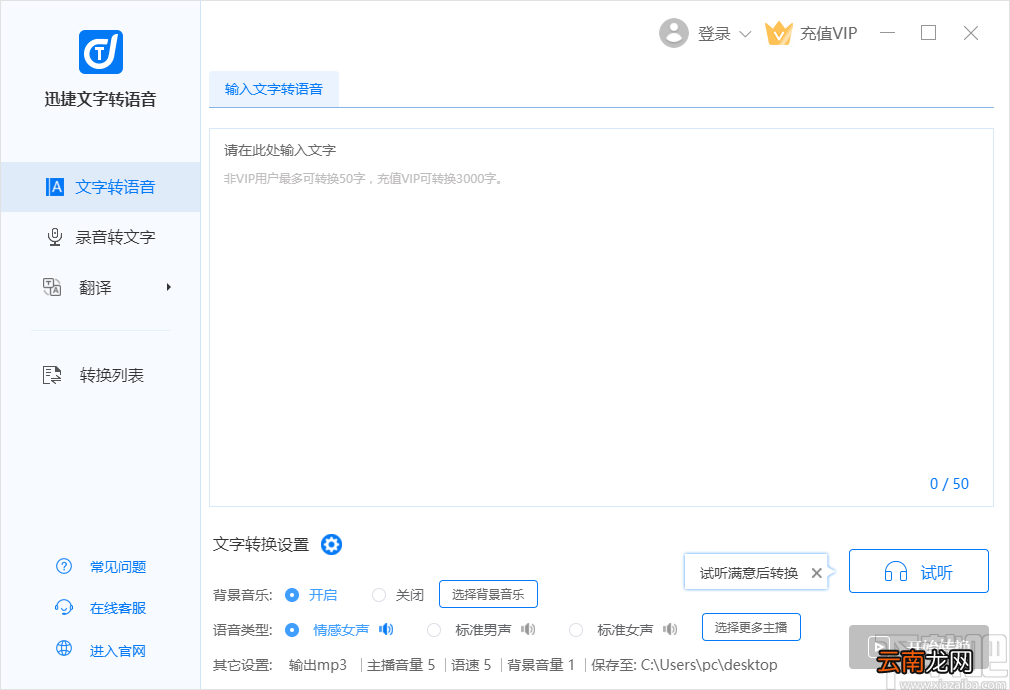Image resolution: width=1010 pixels, height=690 pixels.
Task: Preview 标准女声 voice speaker icon
Action: coord(670,629)
